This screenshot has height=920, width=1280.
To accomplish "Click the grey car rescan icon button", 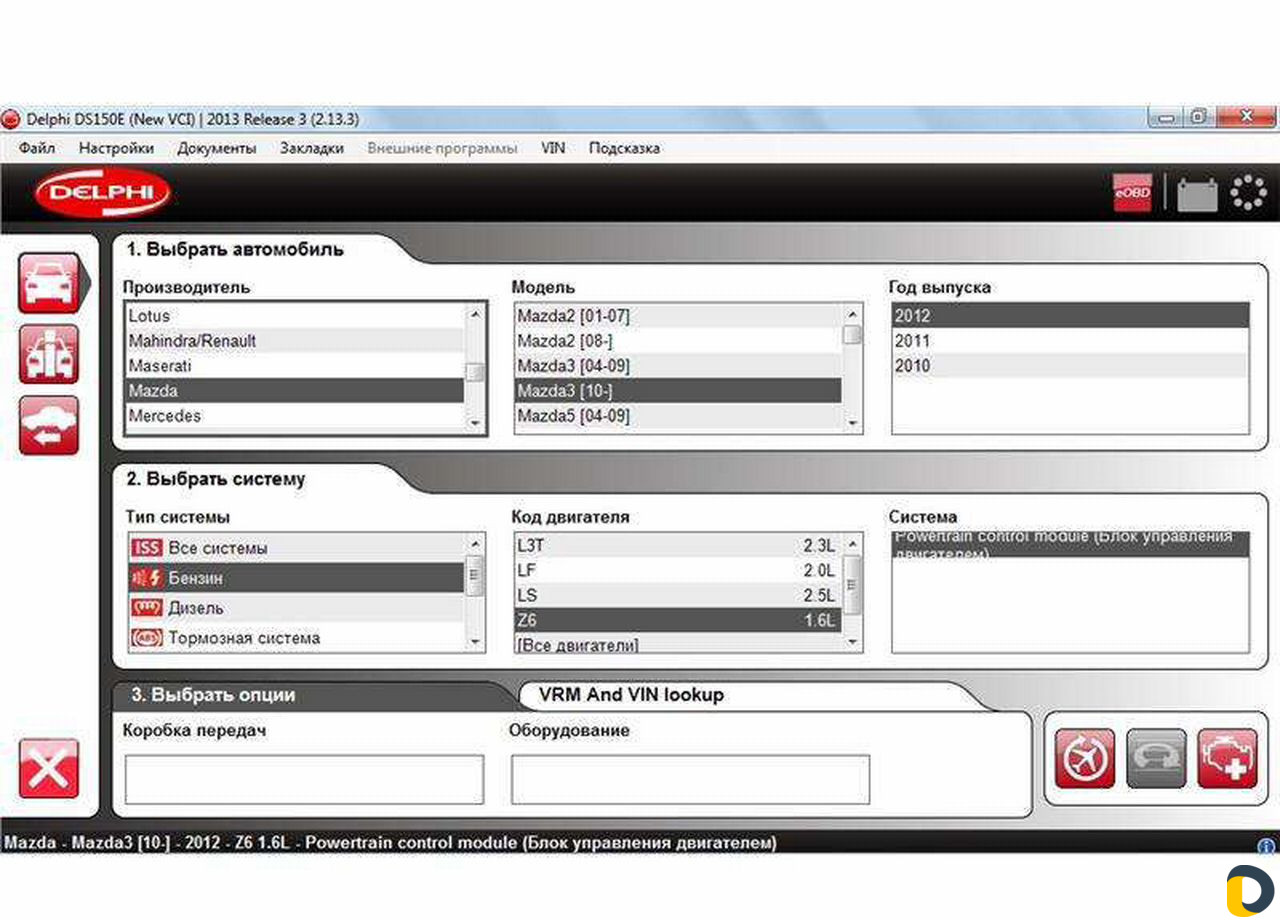I will tap(1156, 758).
